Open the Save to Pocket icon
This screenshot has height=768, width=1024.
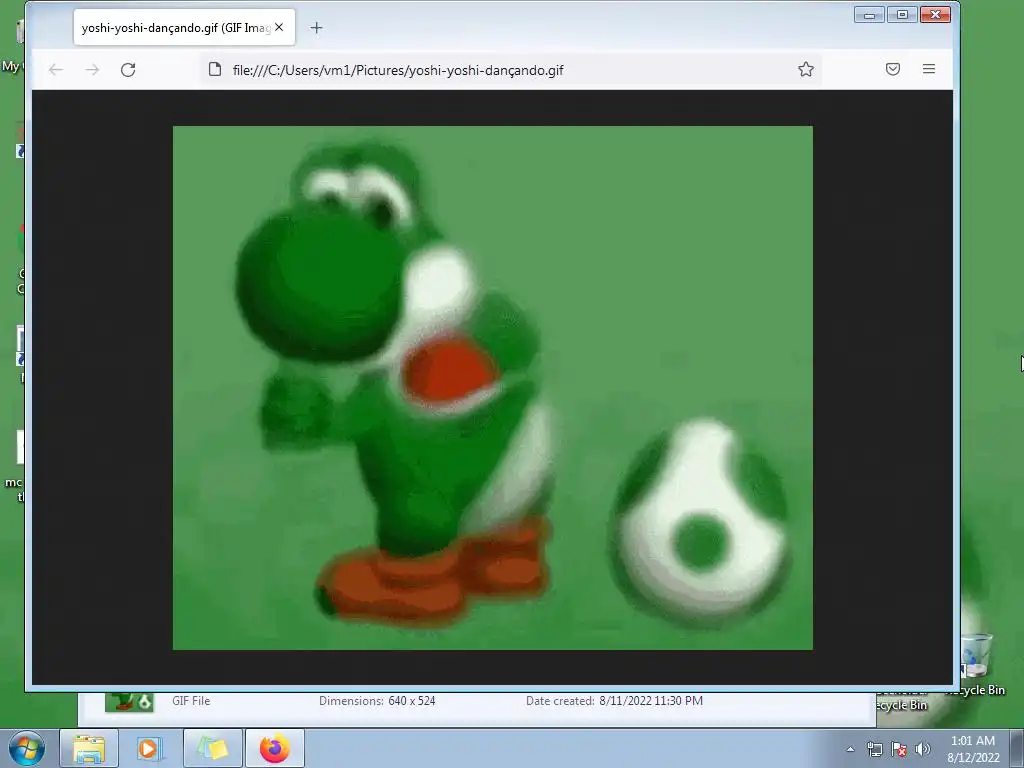tap(893, 69)
